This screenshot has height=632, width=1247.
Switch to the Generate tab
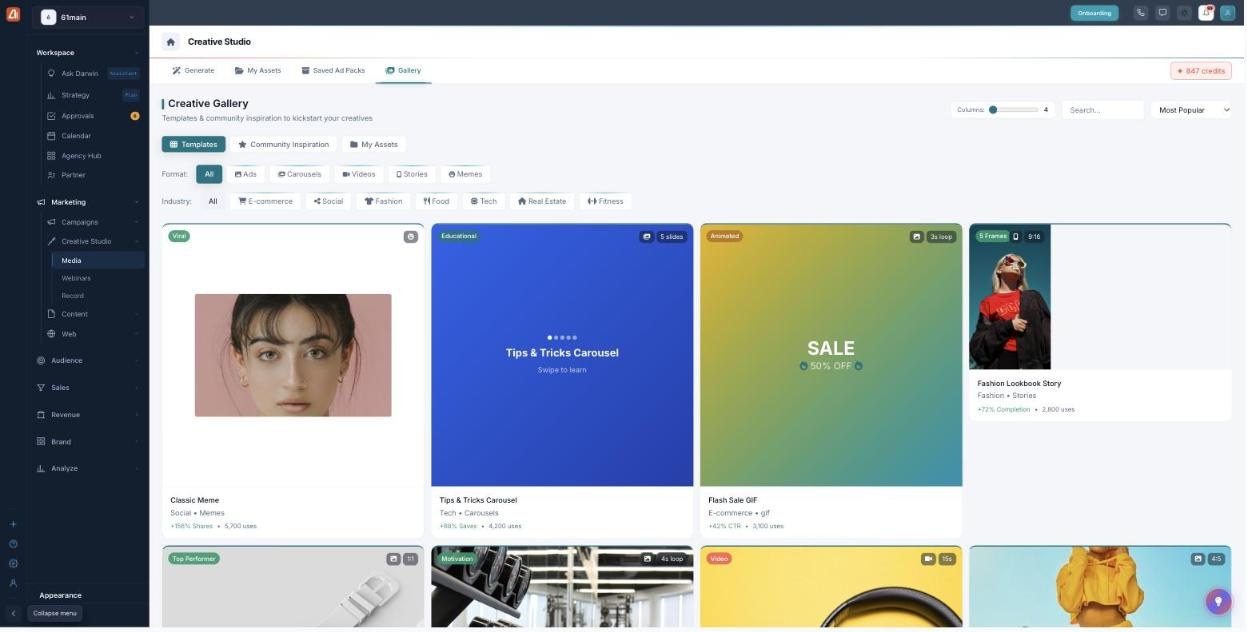[x=193, y=71]
